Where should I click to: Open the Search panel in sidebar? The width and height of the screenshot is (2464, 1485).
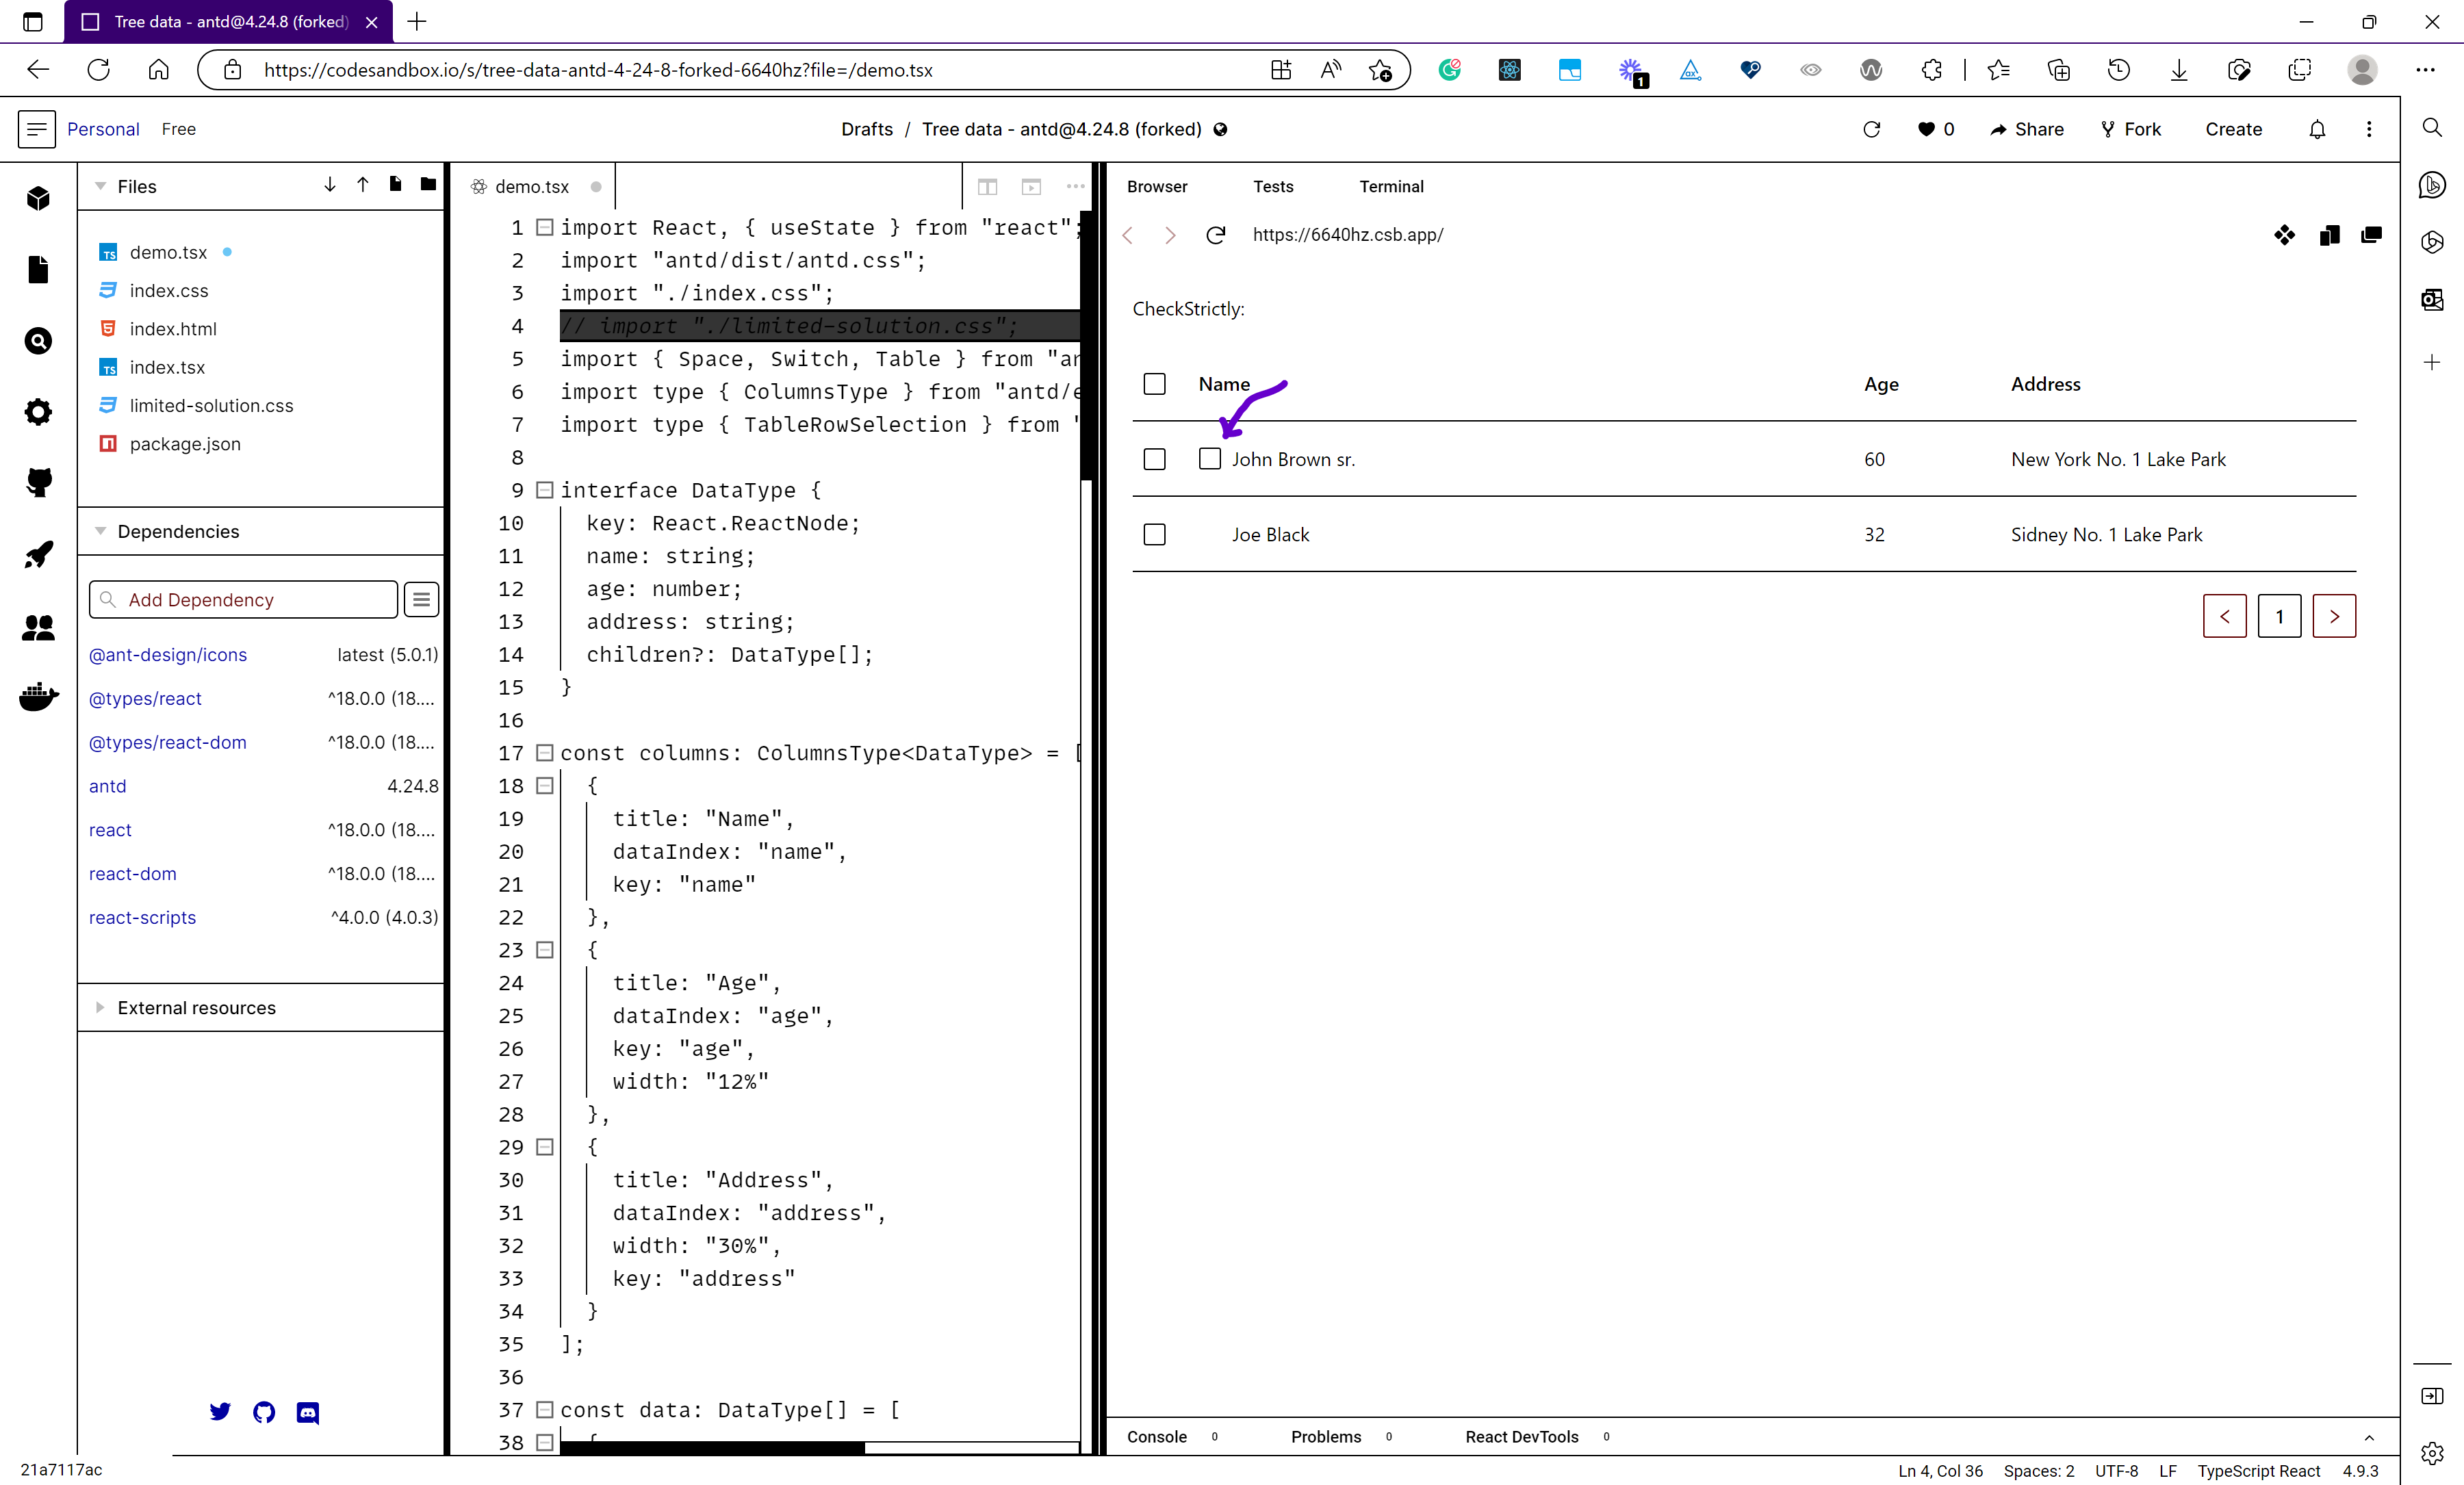click(x=38, y=341)
